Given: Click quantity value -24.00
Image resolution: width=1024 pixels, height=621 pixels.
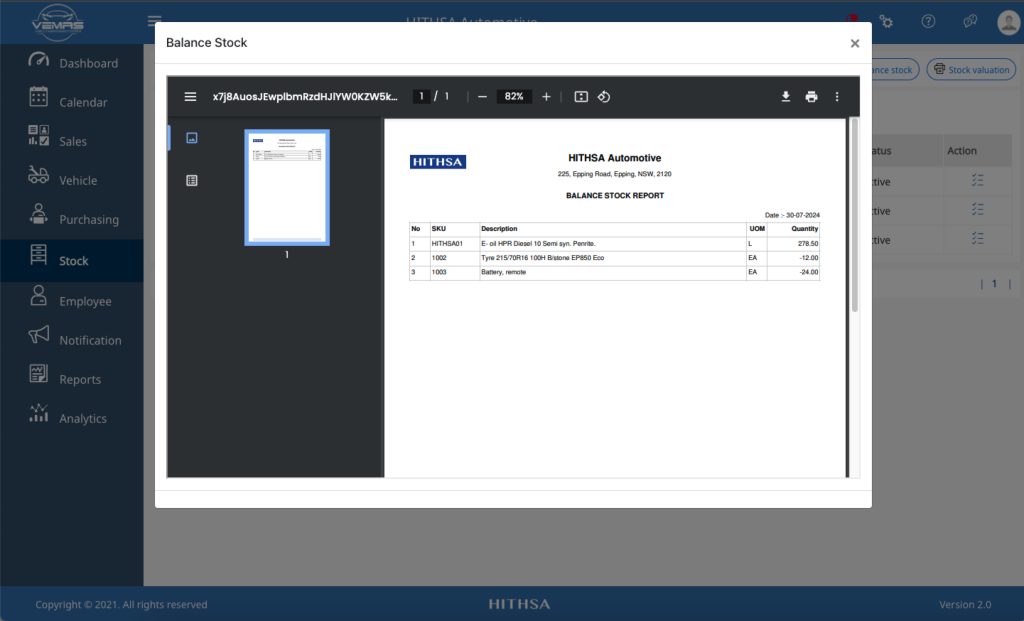Looking at the screenshot, I should point(808,272).
